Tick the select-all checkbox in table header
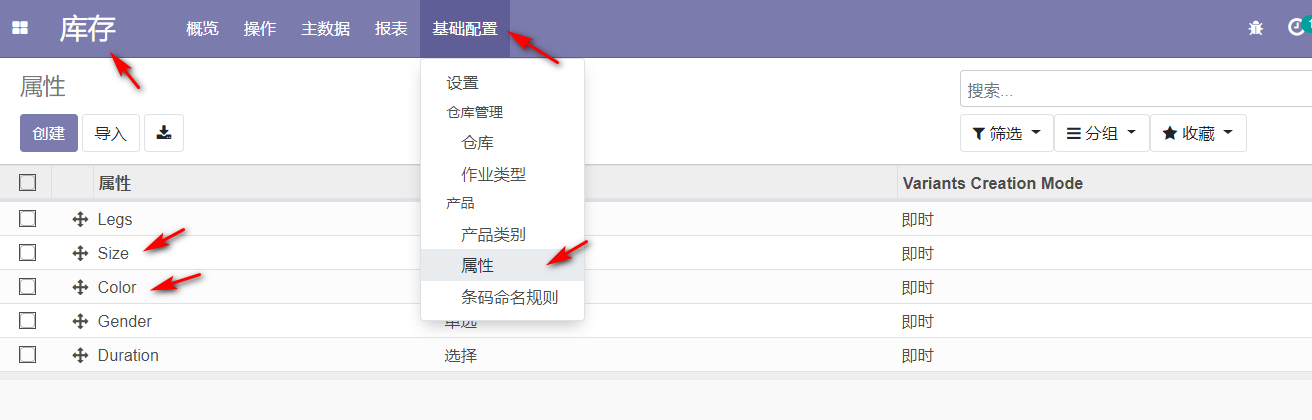The width and height of the screenshot is (1312, 420). [x=28, y=183]
